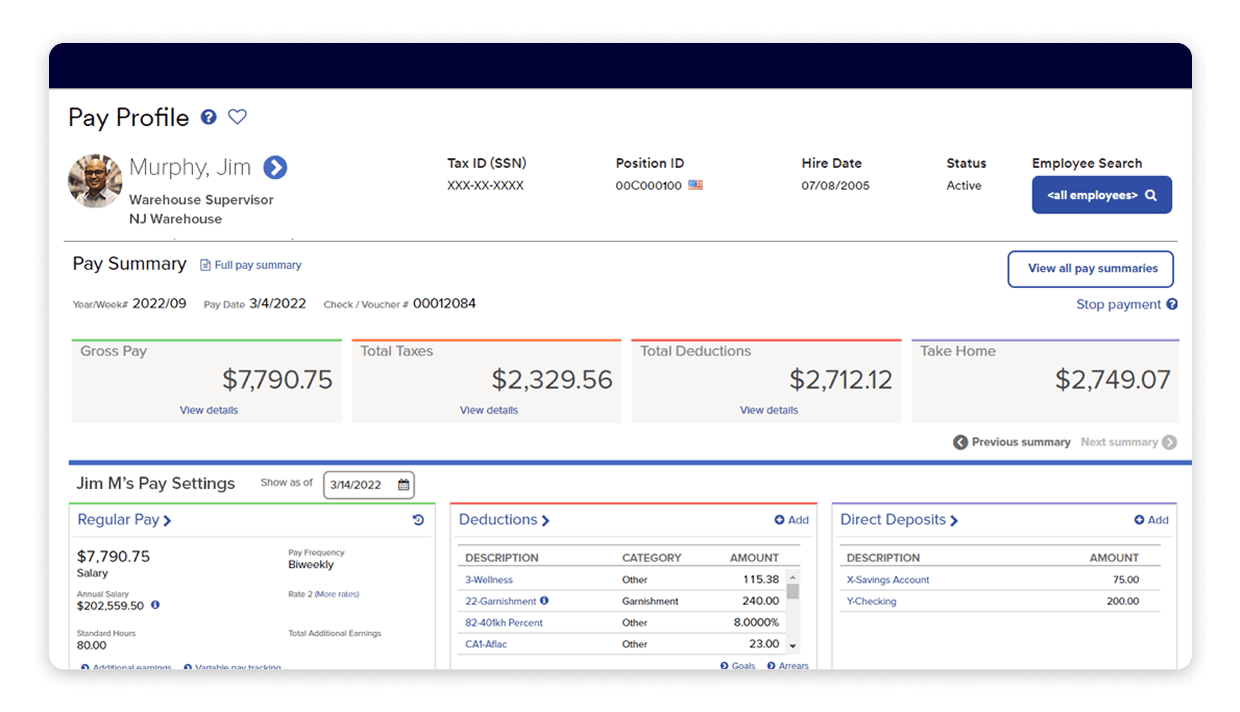Click the info icon beside 22-Garnishment
The width and height of the screenshot is (1240, 712).
coord(545,601)
